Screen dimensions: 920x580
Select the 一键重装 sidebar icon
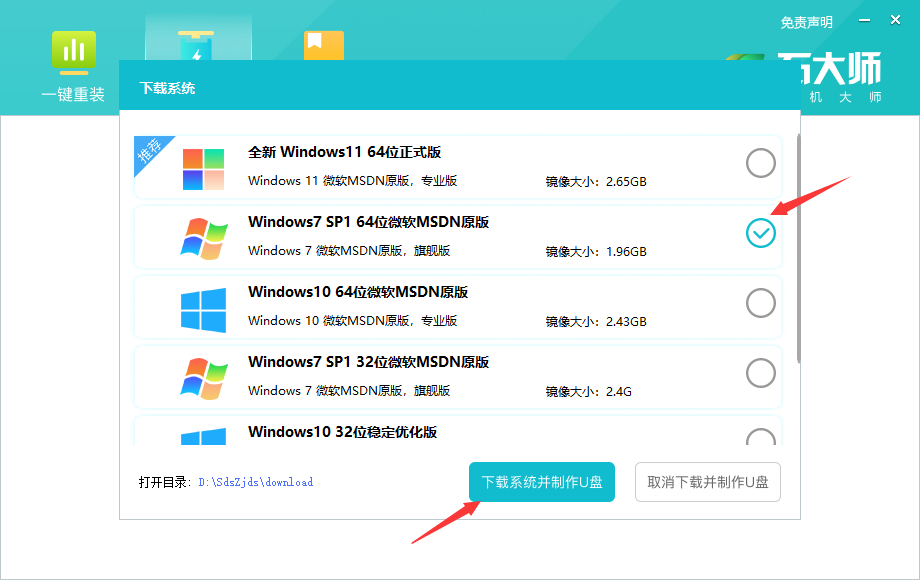coord(73,57)
